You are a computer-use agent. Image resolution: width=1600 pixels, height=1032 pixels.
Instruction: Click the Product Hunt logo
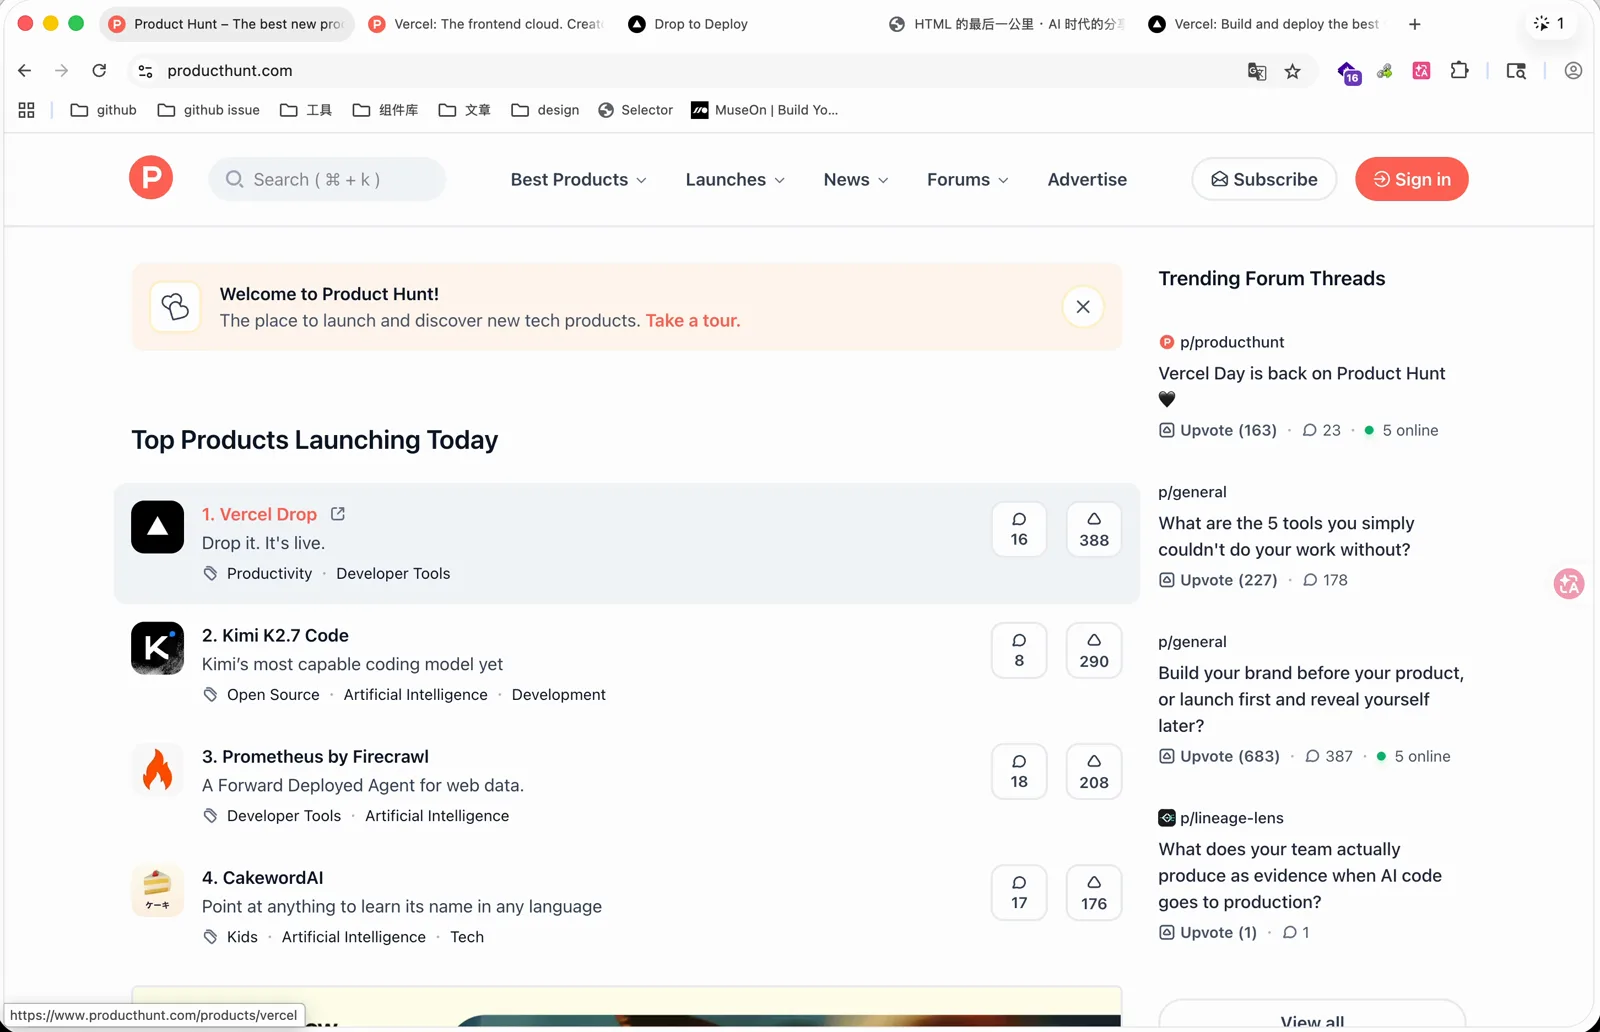pos(151,178)
